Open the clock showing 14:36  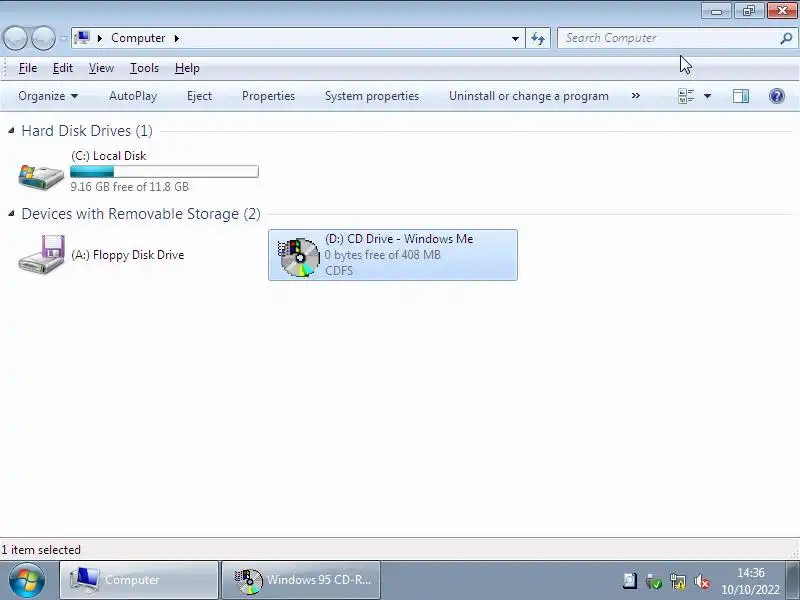(751, 581)
